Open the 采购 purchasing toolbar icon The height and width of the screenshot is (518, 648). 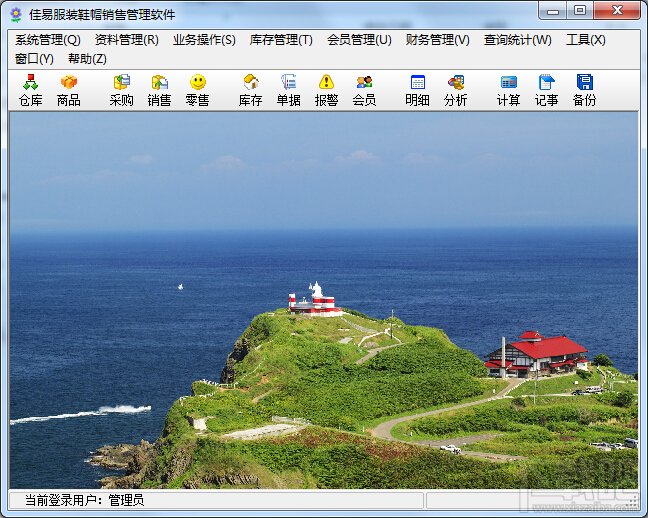pyautogui.click(x=122, y=91)
